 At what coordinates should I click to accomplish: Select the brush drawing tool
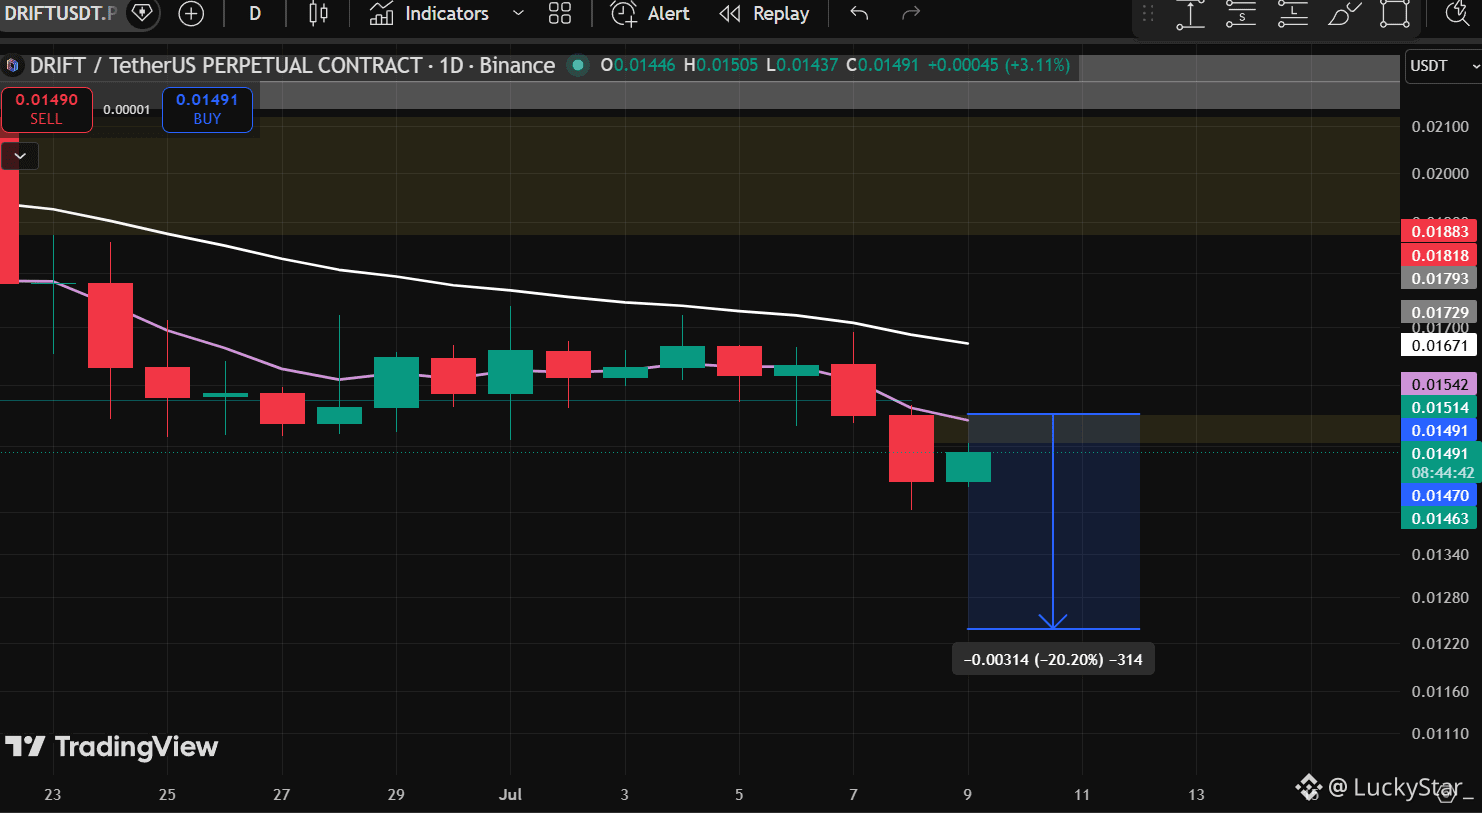tap(1344, 14)
